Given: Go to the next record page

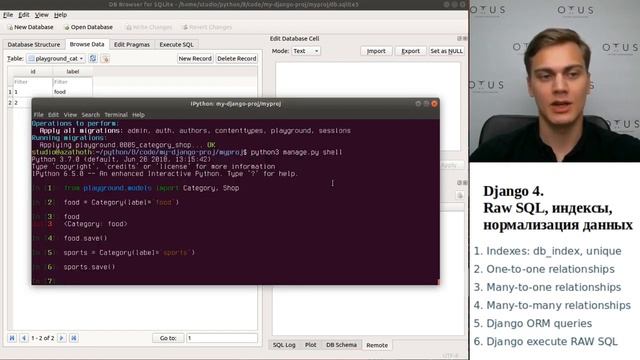Looking at the screenshot, I should click(62, 338).
